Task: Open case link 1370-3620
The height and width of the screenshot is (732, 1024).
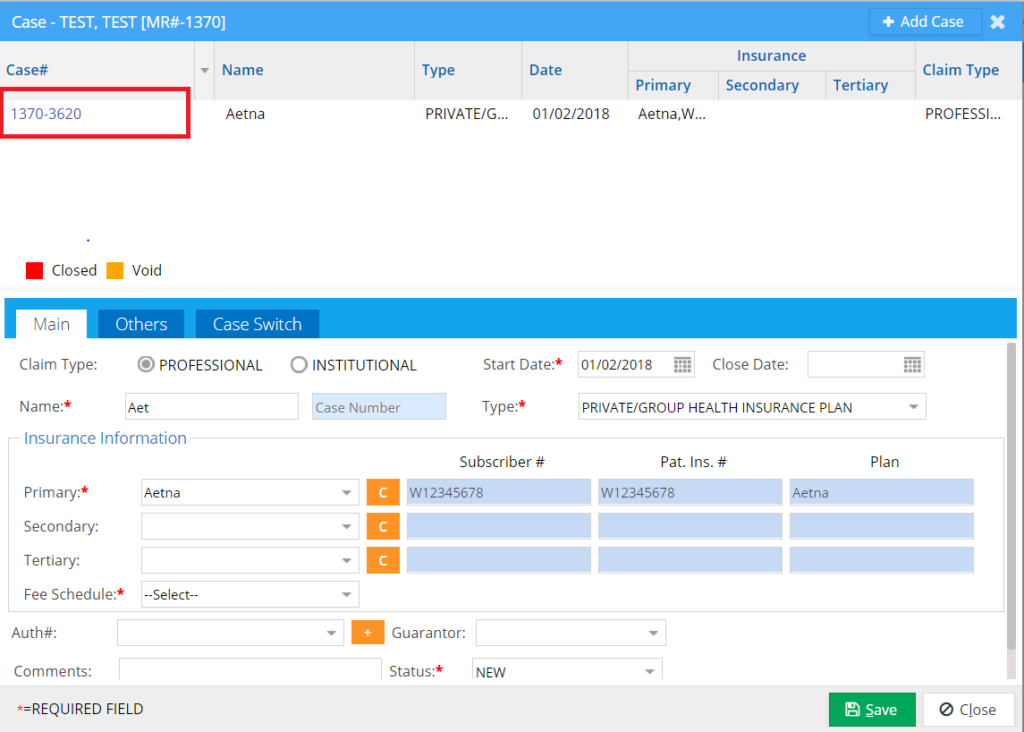Action: (x=46, y=114)
